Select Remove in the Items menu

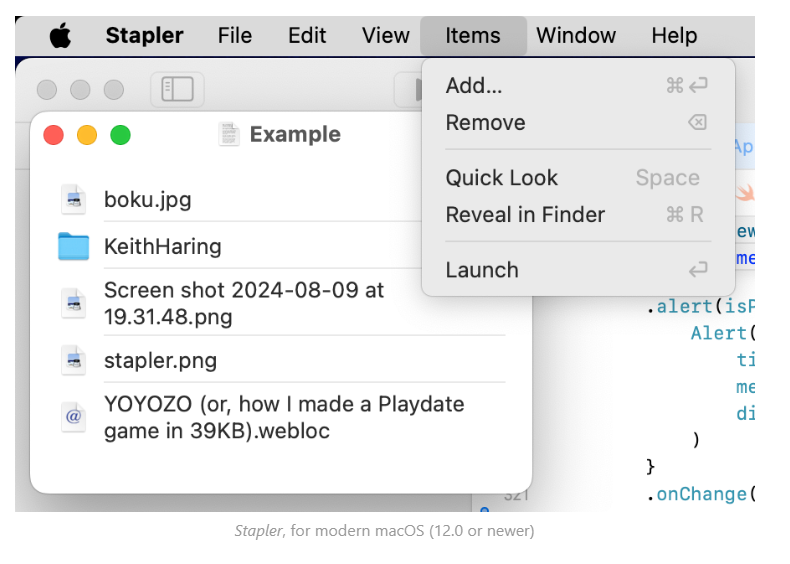(485, 123)
